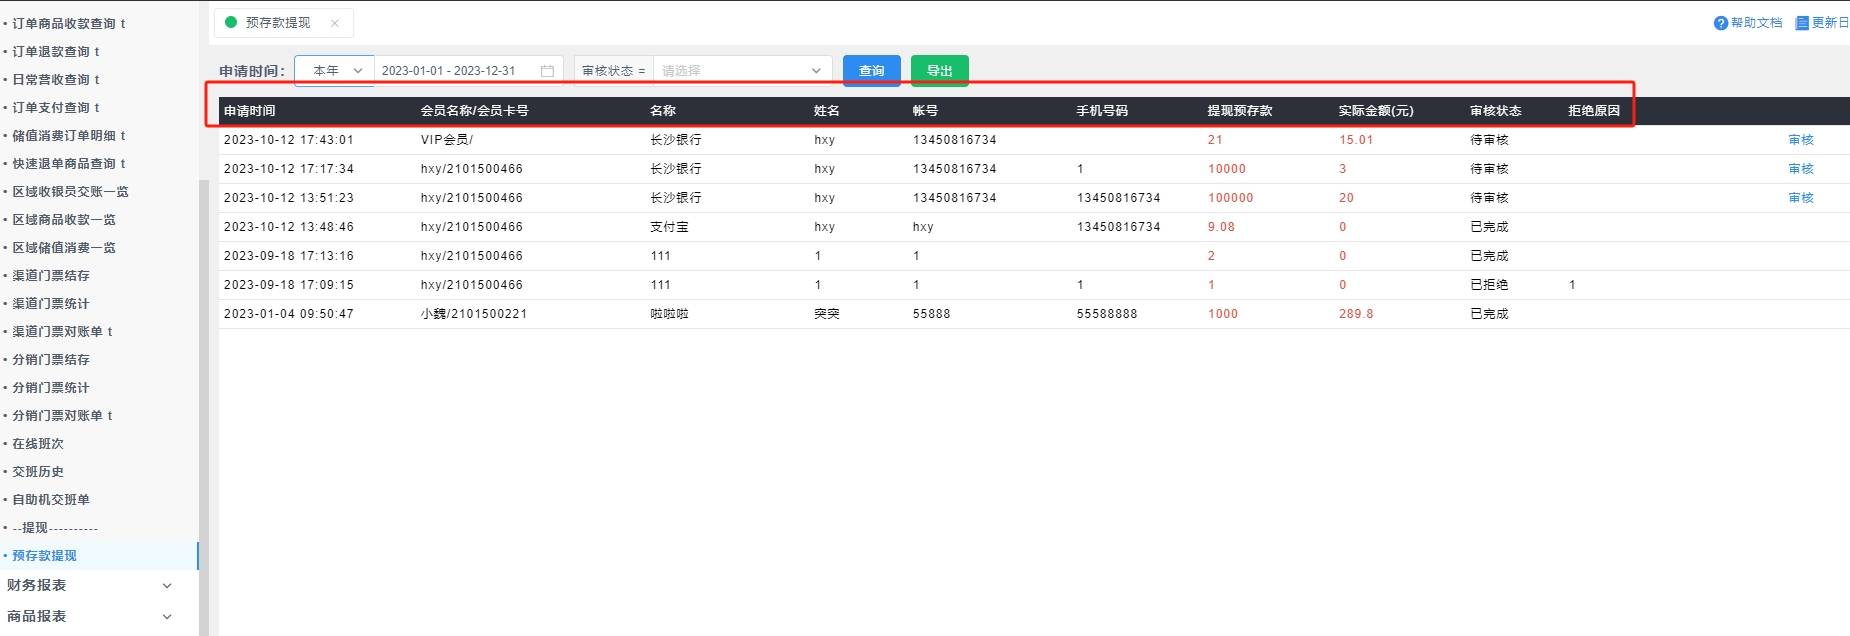Click the 支付宝 name cell
This screenshot has height=636, width=1850.
pyautogui.click(x=669, y=227)
